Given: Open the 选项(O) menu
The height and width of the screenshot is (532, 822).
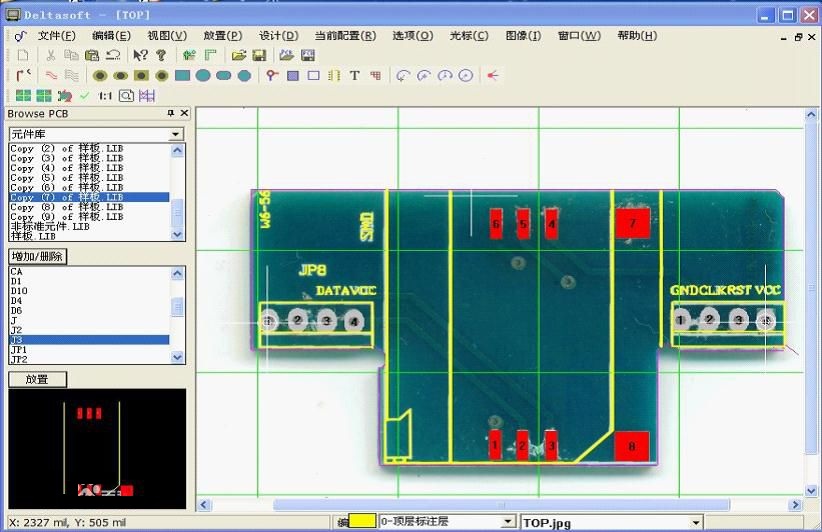Looking at the screenshot, I should pos(413,36).
